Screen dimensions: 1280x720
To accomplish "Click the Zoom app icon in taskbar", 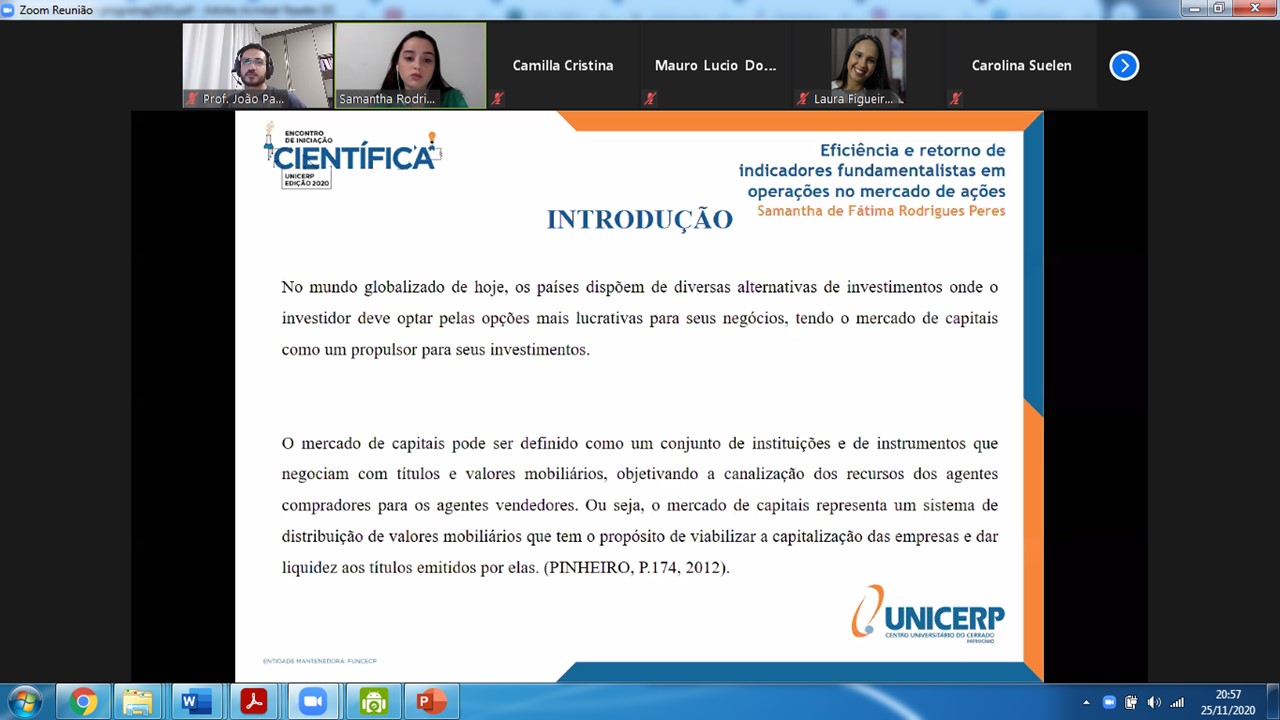I will point(313,702).
